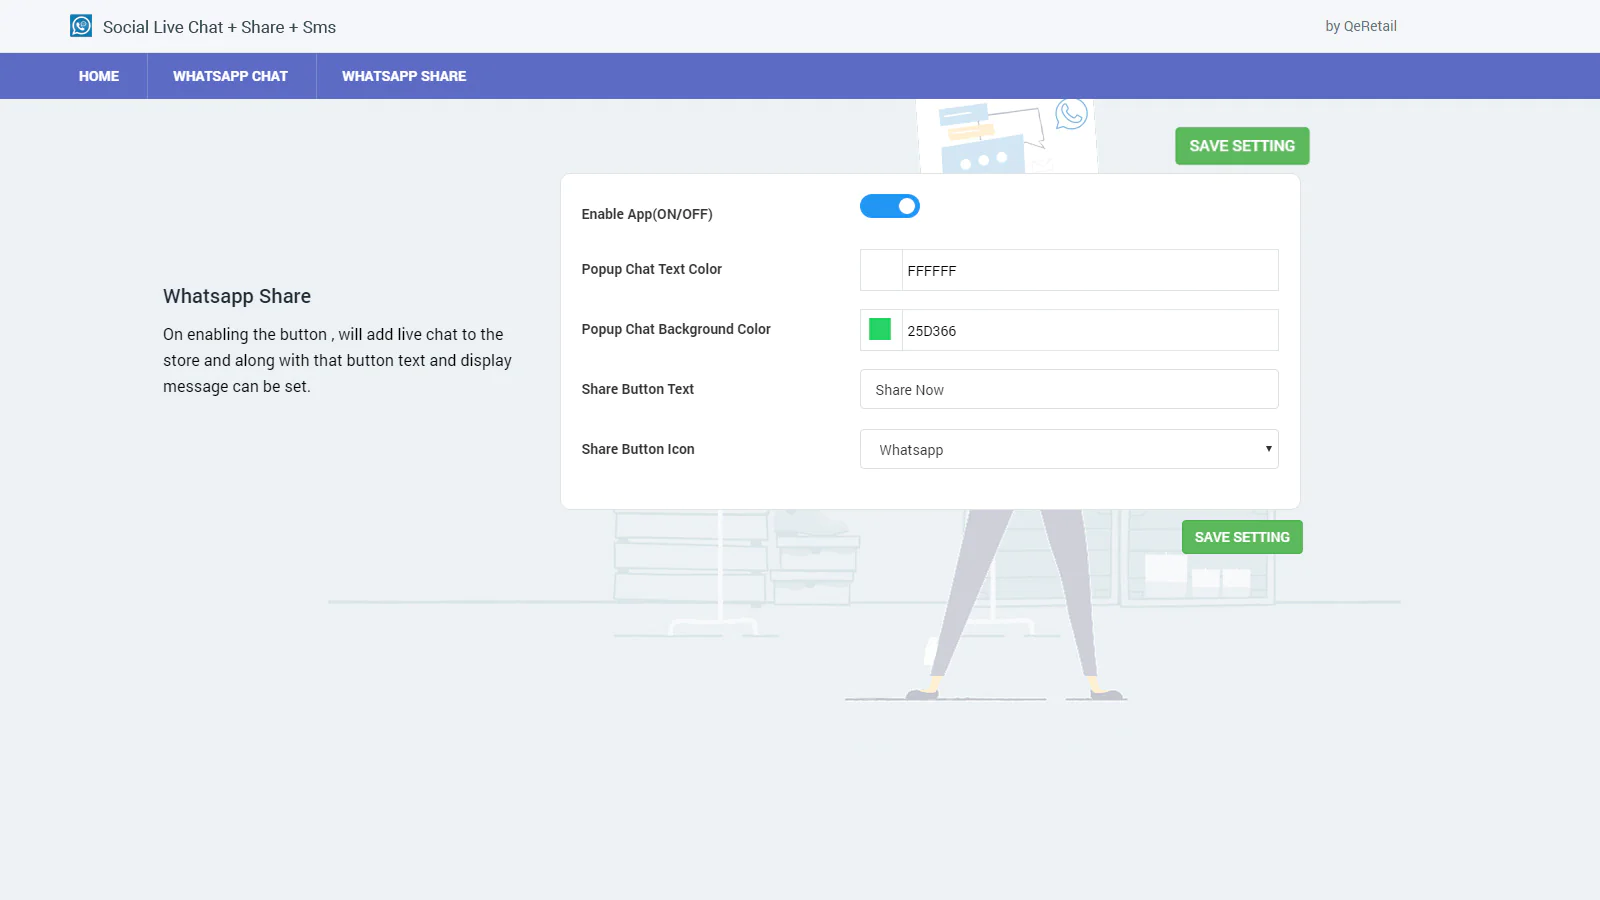The width and height of the screenshot is (1600, 900).
Task: Click the 25D366 background color input field
Action: 1090,330
